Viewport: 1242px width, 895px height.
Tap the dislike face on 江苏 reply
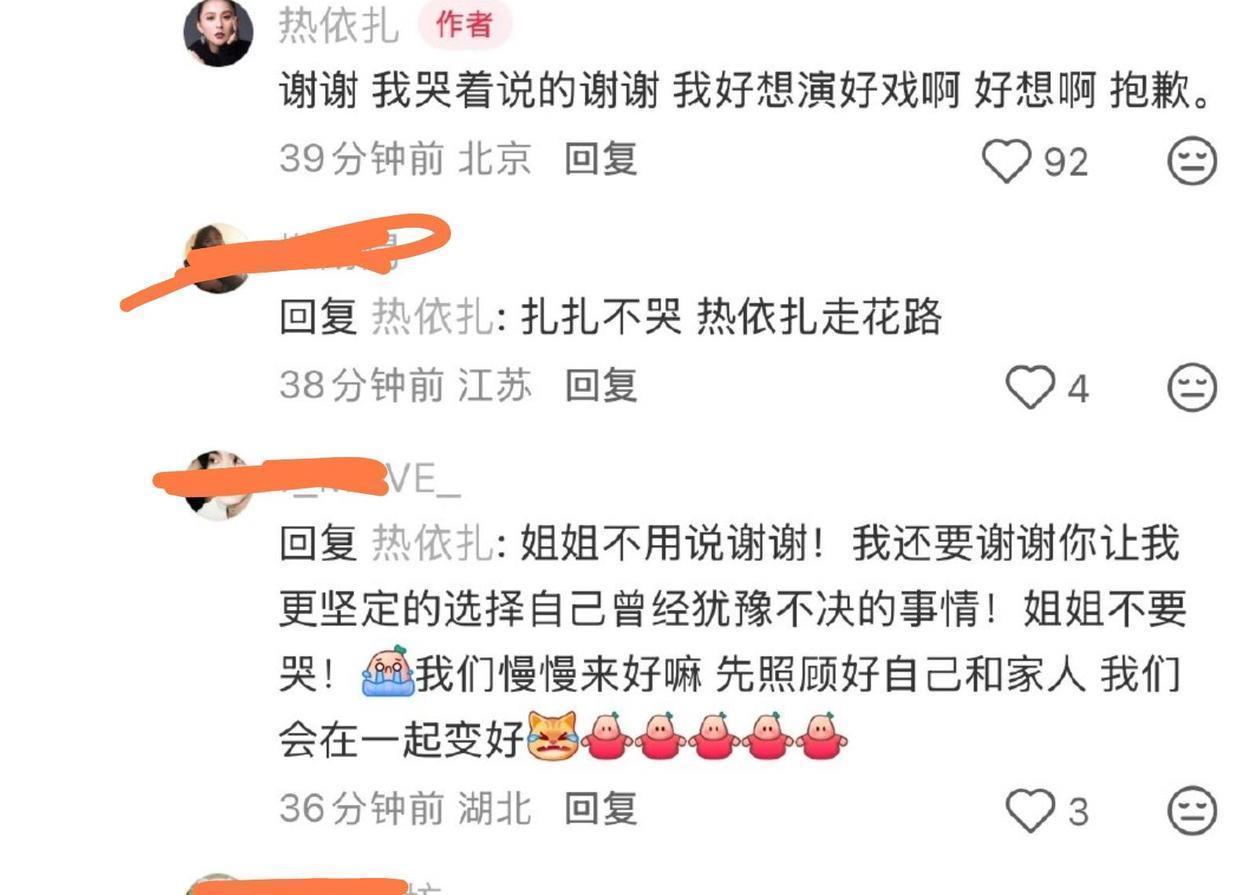click(1192, 388)
